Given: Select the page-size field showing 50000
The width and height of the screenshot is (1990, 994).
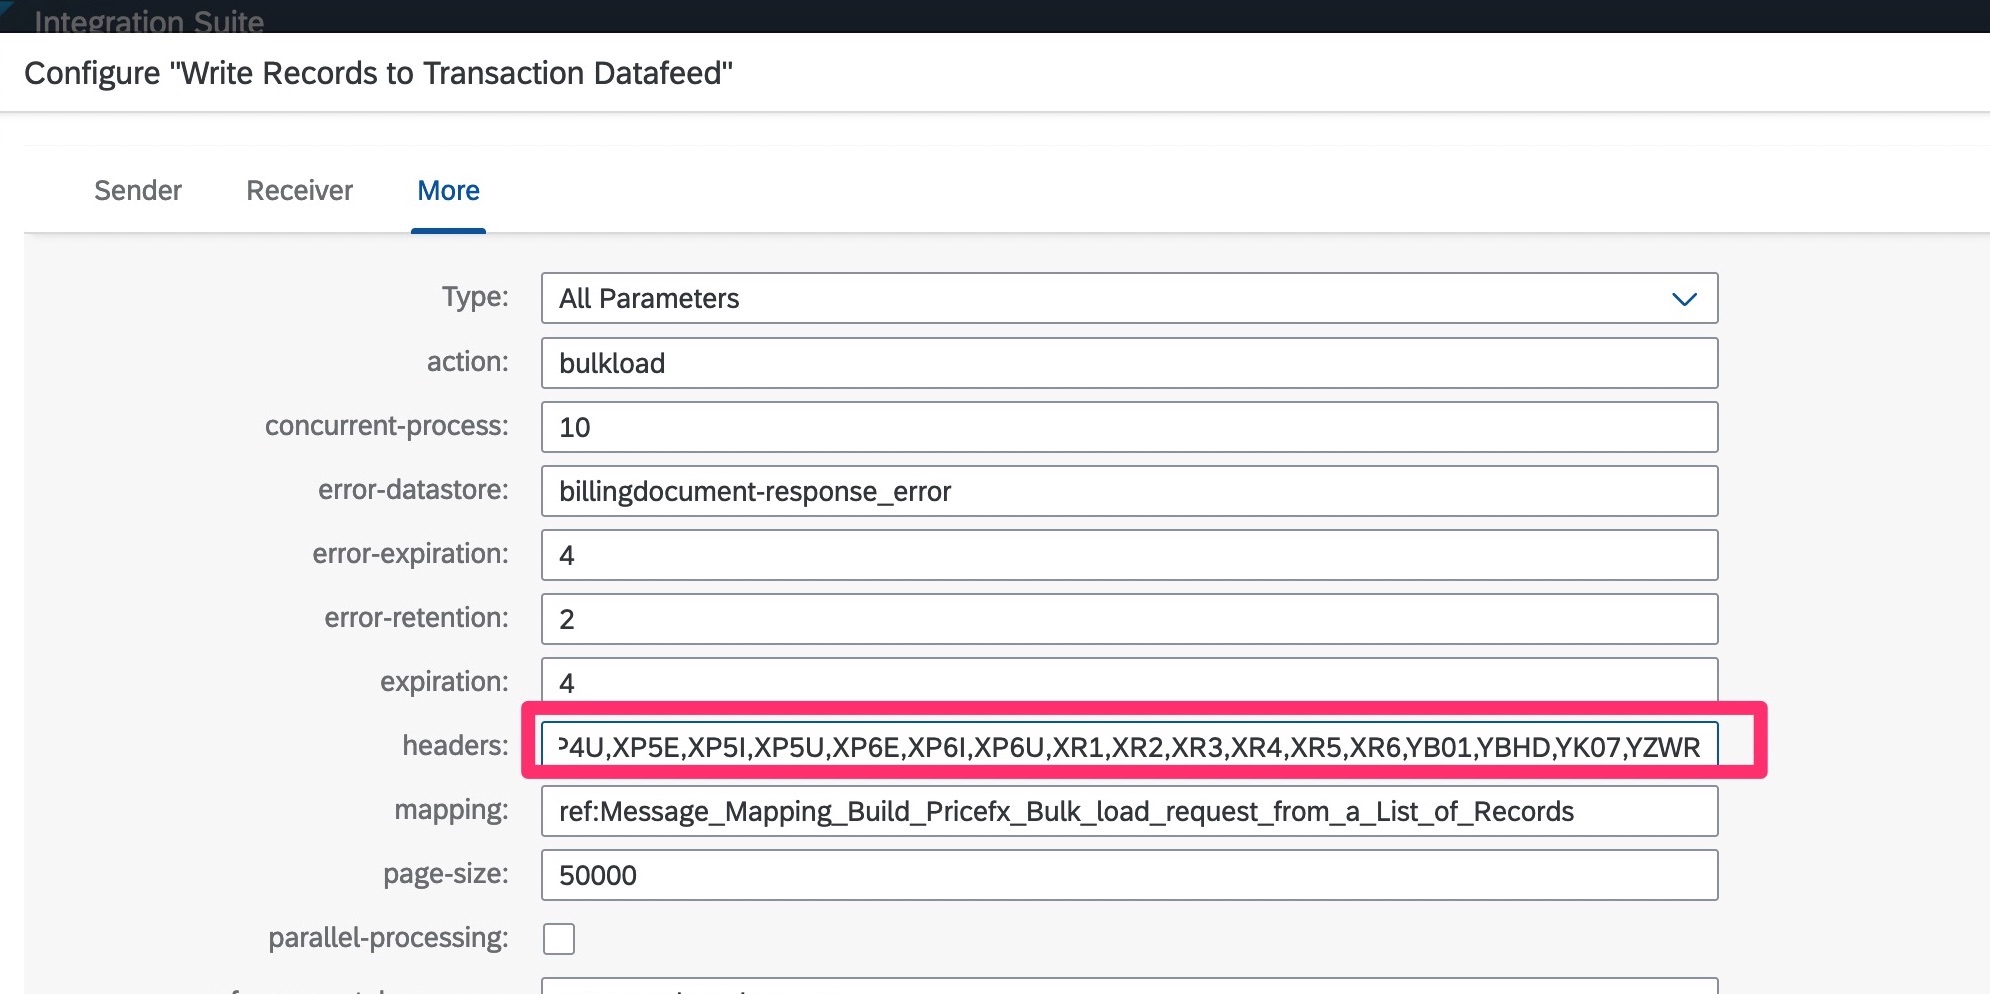Looking at the screenshot, I should [x=1128, y=875].
